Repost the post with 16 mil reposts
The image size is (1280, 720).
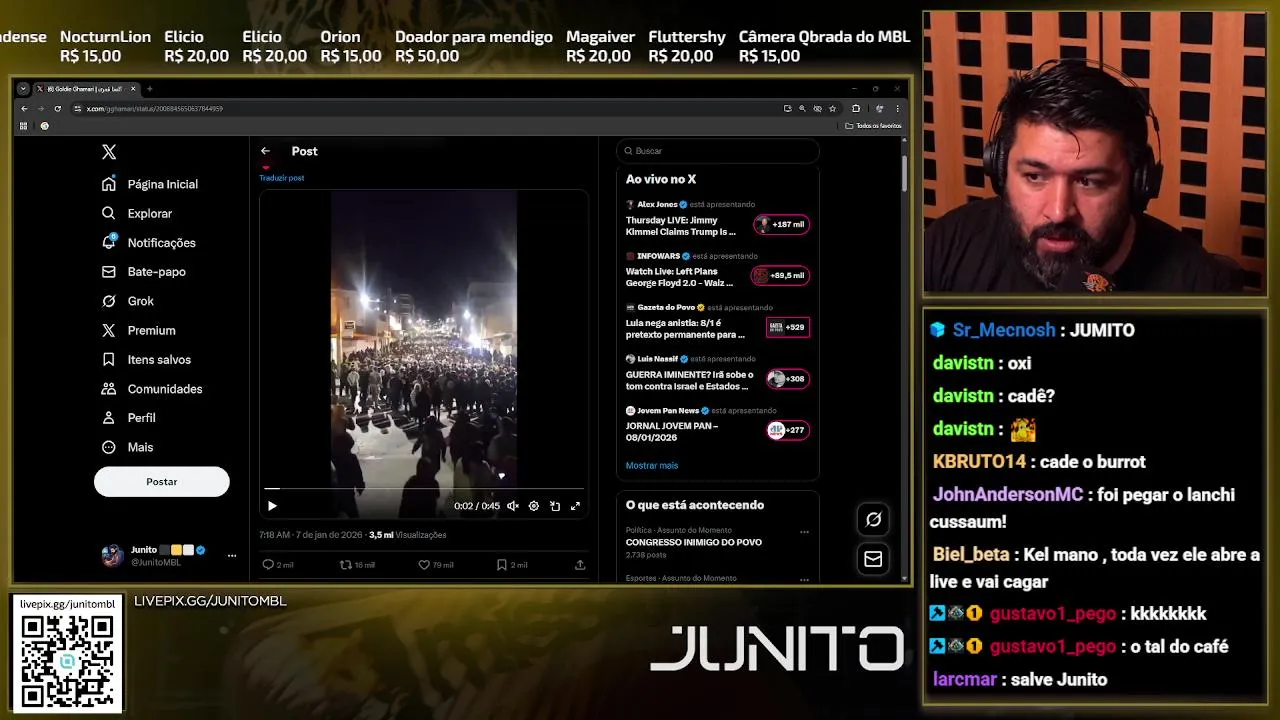pyautogui.click(x=357, y=565)
